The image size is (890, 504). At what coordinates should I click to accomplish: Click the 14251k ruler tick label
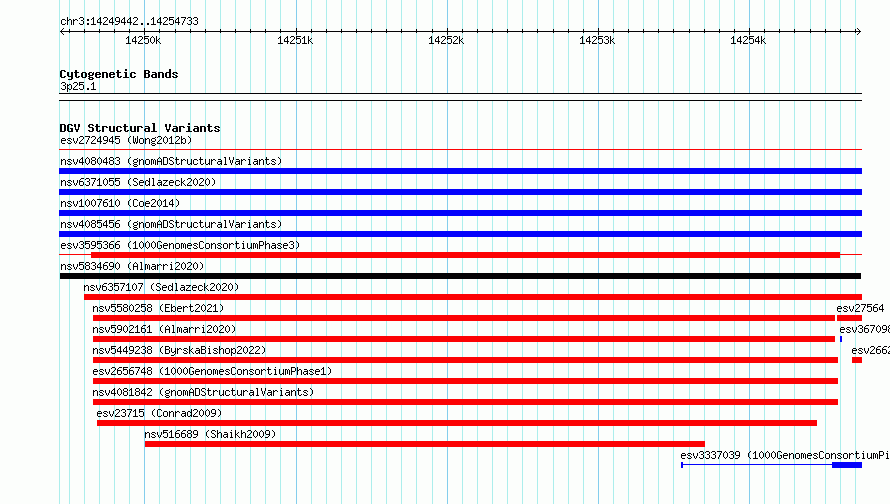point(295,40)
